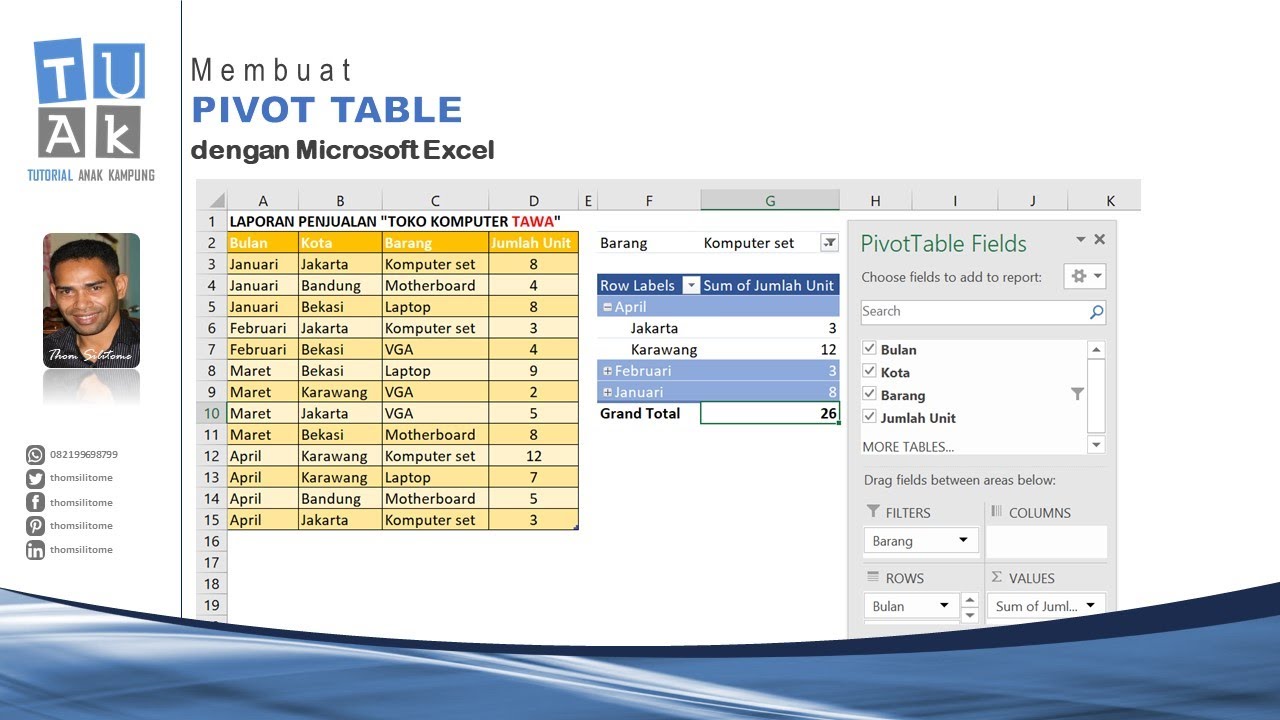Uncheck the Bulan field checkbox
The width and height of the screenshot is (1280, 720).
(x=870, y=349)
